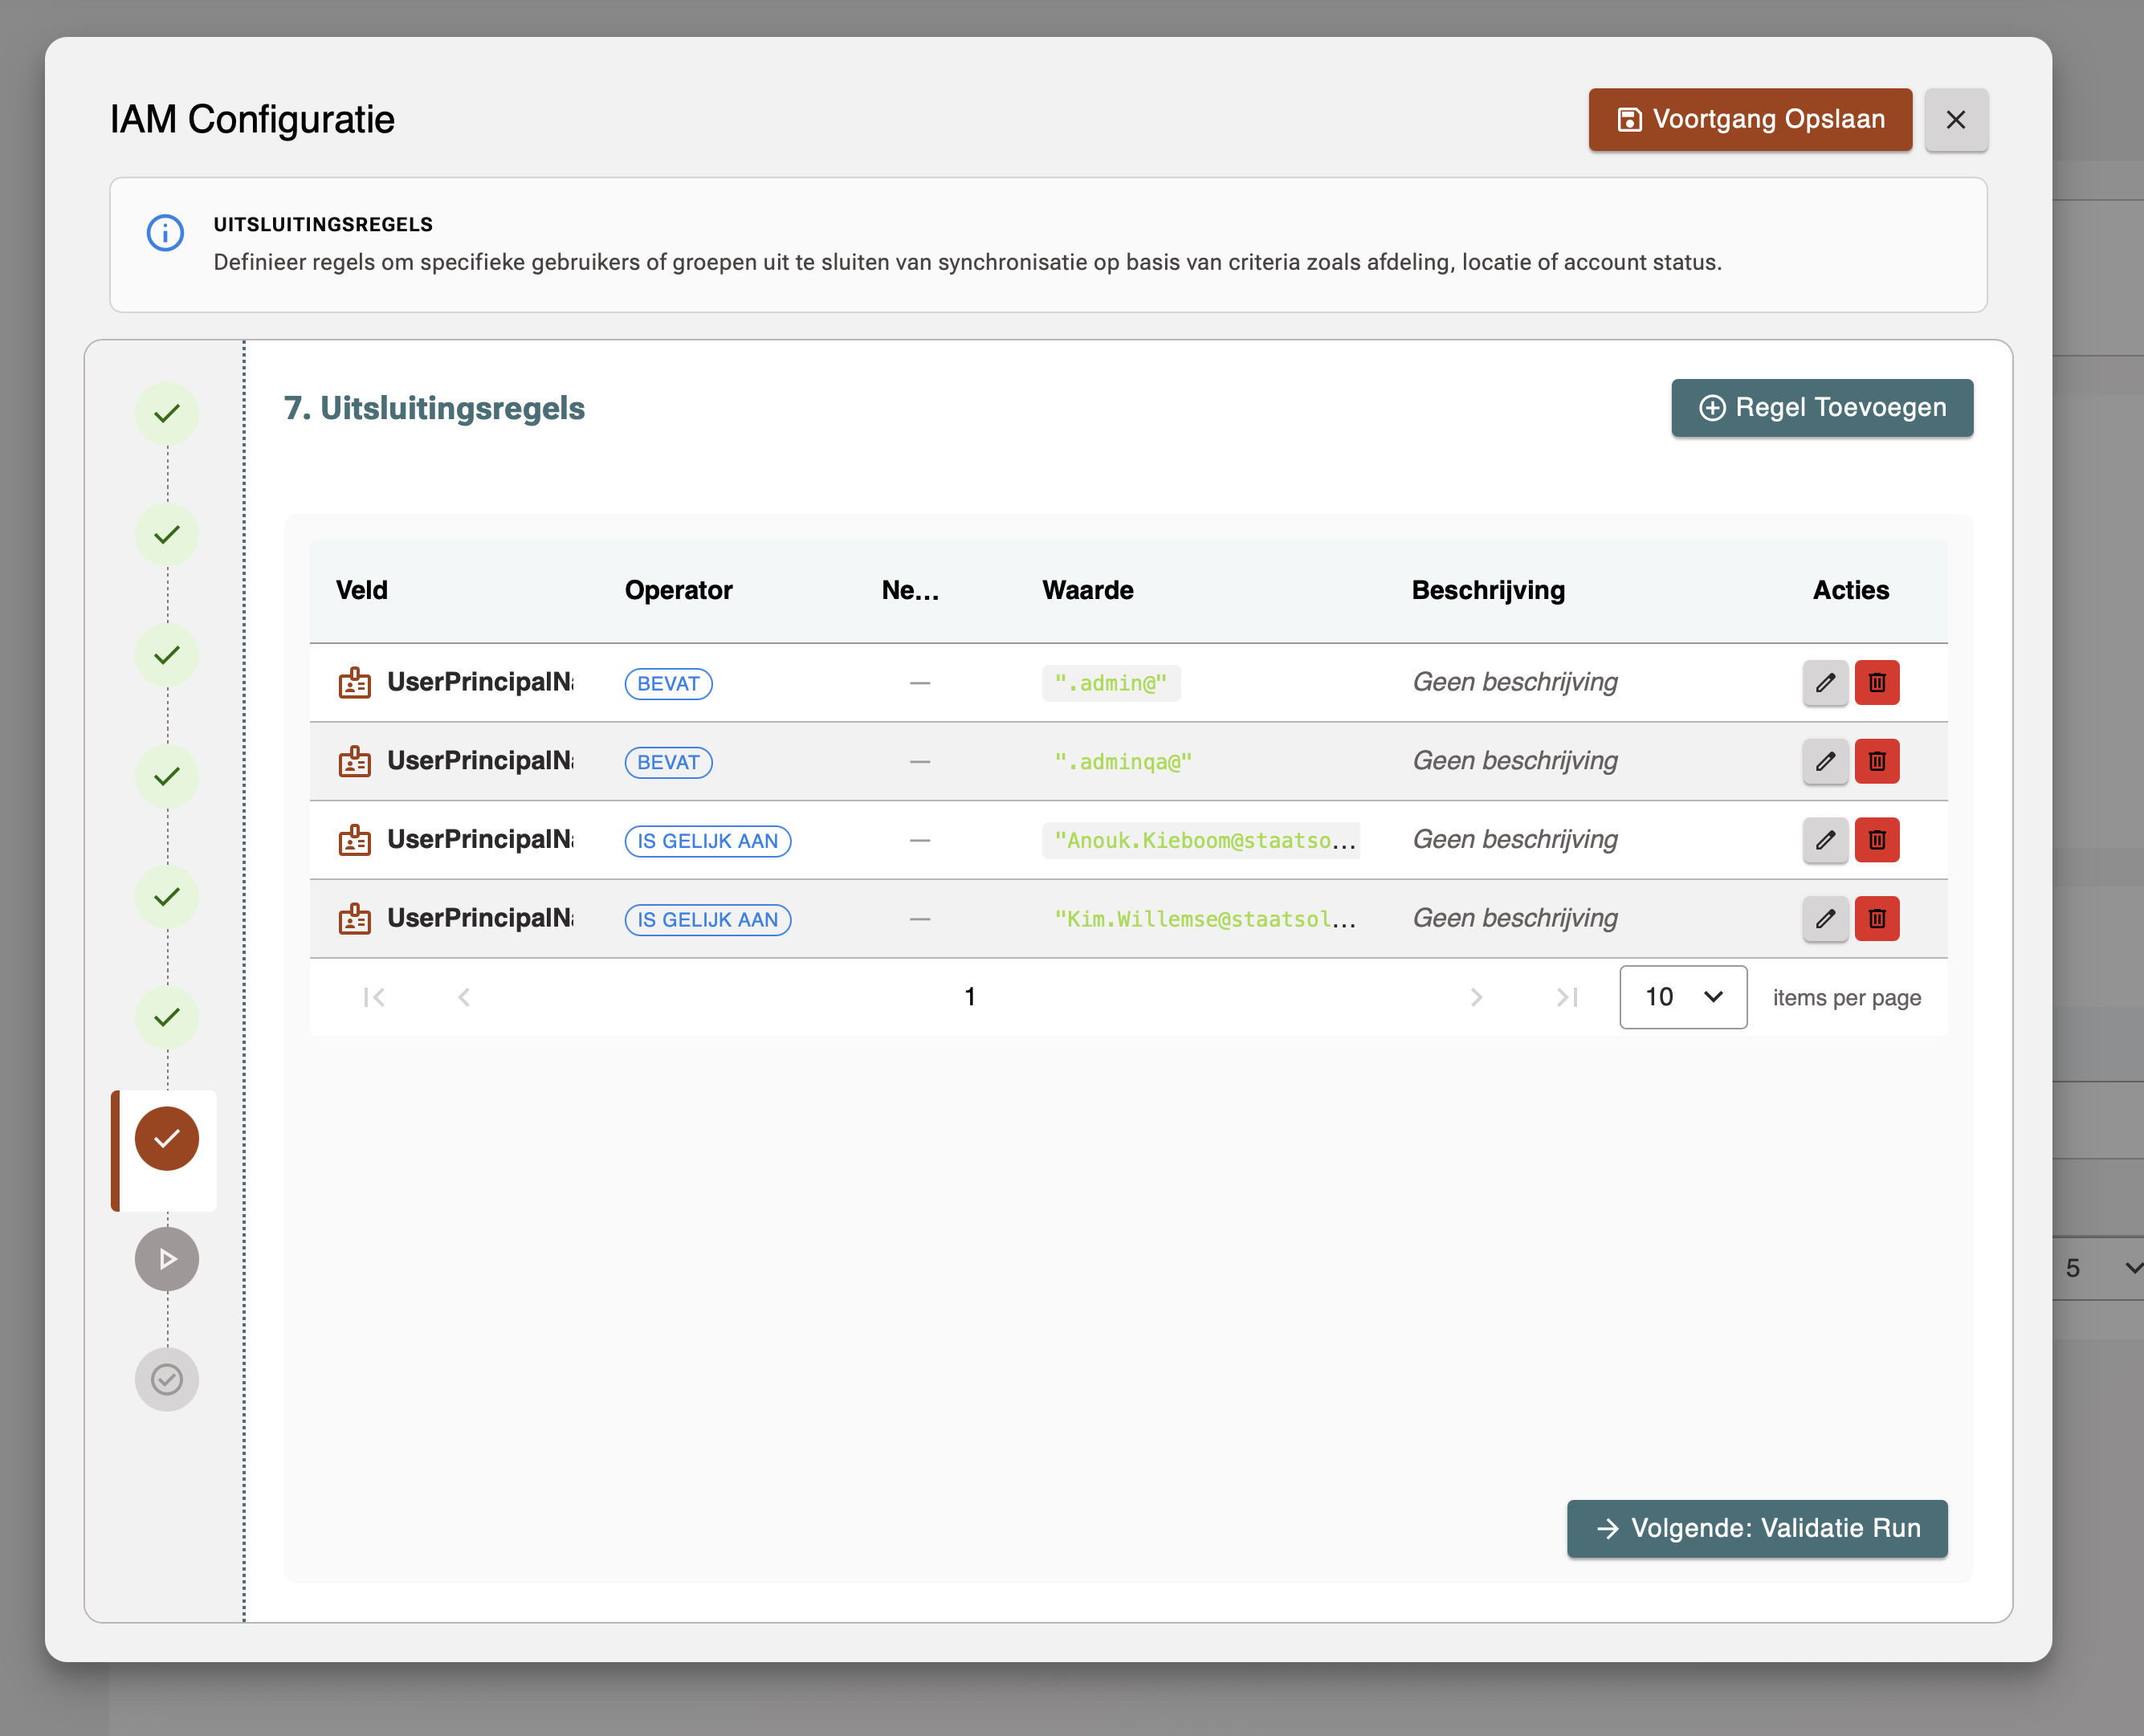Screen dimensions: 2144x1736
Task: Go to next page of rules
Action: (x=1476, y=997)
